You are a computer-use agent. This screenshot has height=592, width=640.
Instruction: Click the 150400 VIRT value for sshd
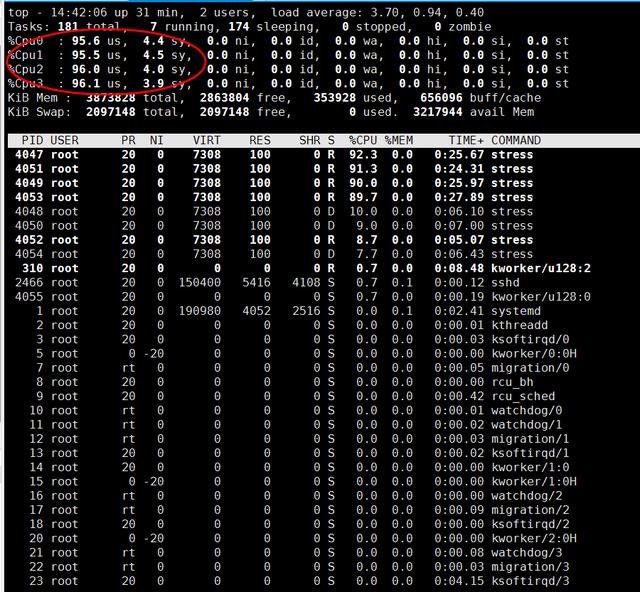tap(200, 283)
